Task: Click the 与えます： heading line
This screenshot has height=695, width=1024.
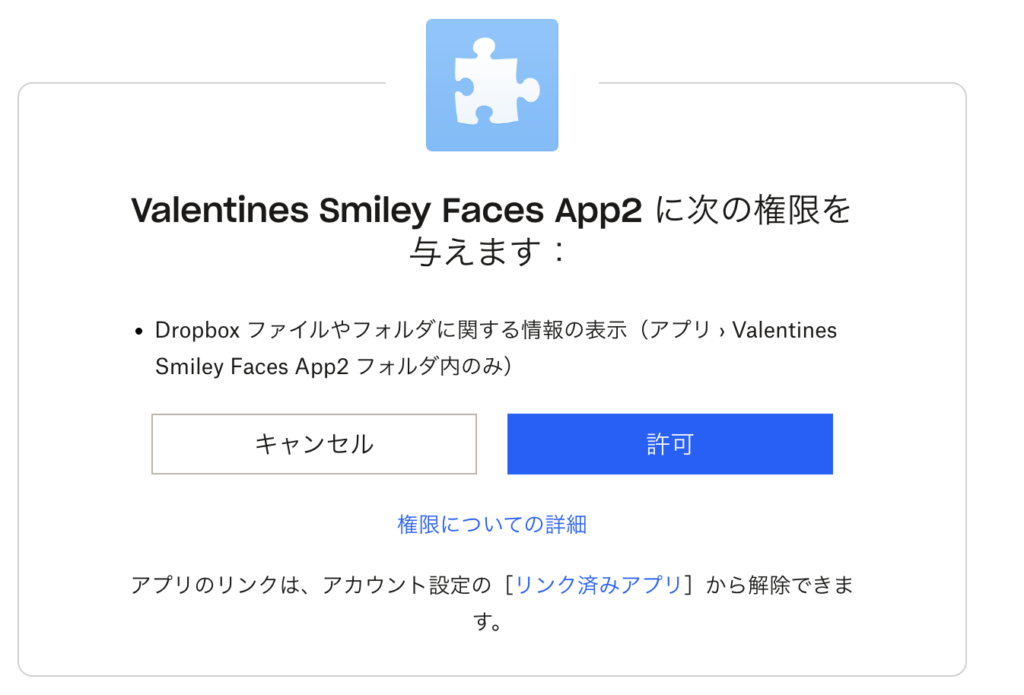Action: point(489,252)
